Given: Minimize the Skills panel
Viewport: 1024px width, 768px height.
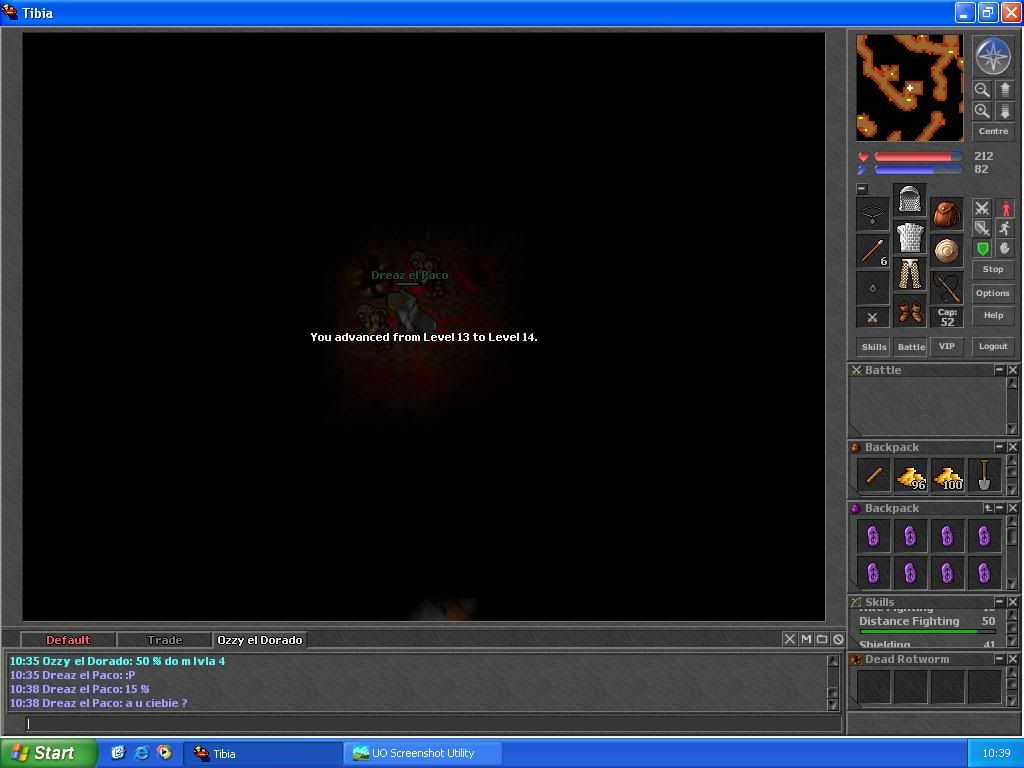Looking at the screenshot, I should click(999, 601).
